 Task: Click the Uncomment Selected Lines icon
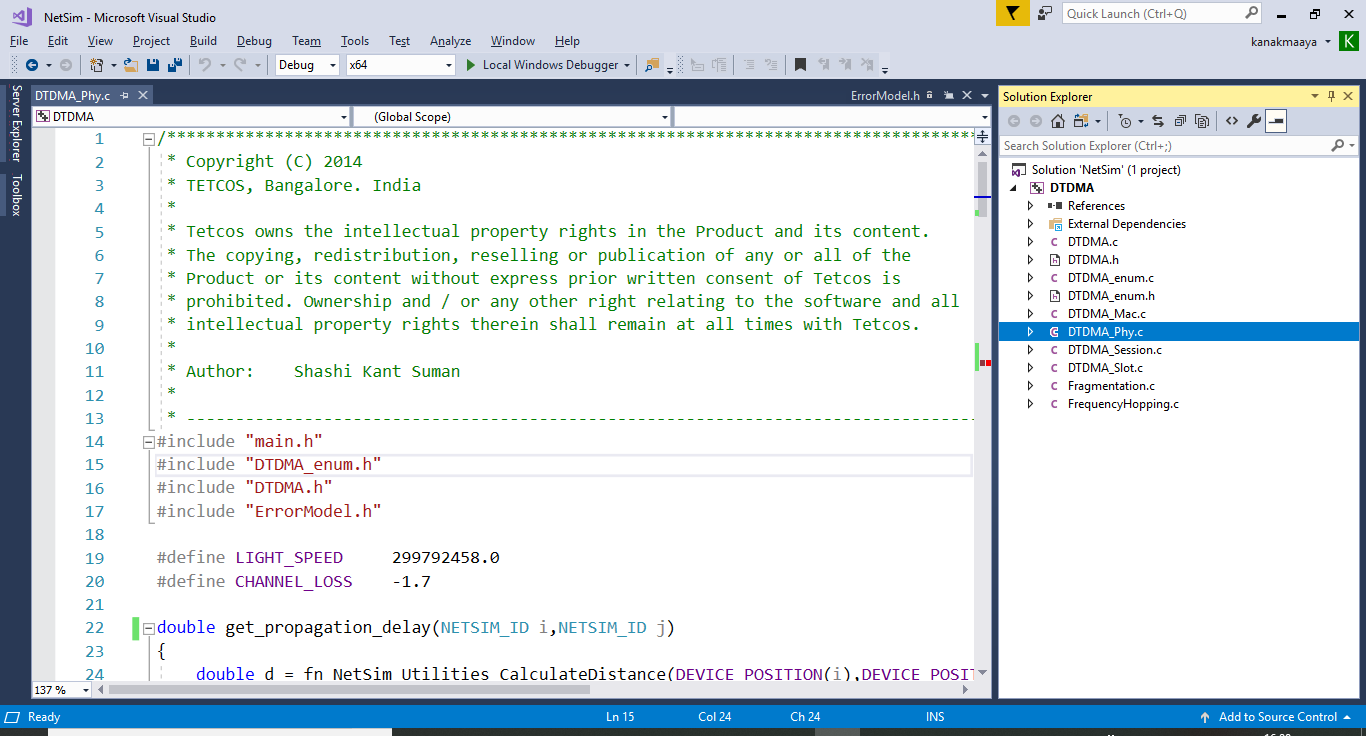(x=770, y=65)
